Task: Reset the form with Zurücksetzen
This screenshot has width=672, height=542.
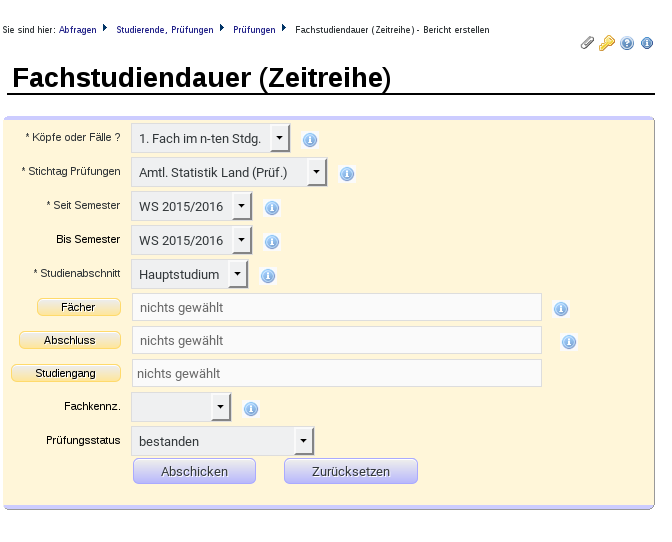Action: pyautogui.click(x=351, y=471)
